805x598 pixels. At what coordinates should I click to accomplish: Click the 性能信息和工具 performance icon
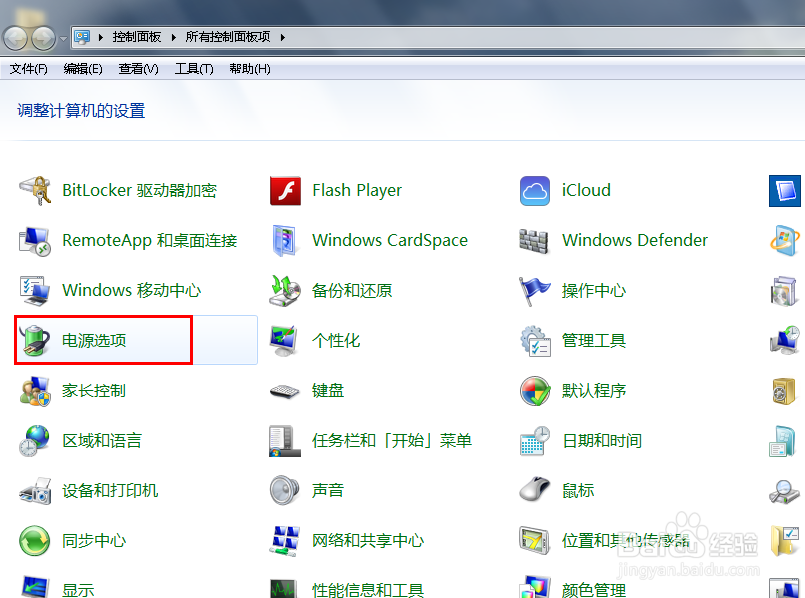coord(285,588)
